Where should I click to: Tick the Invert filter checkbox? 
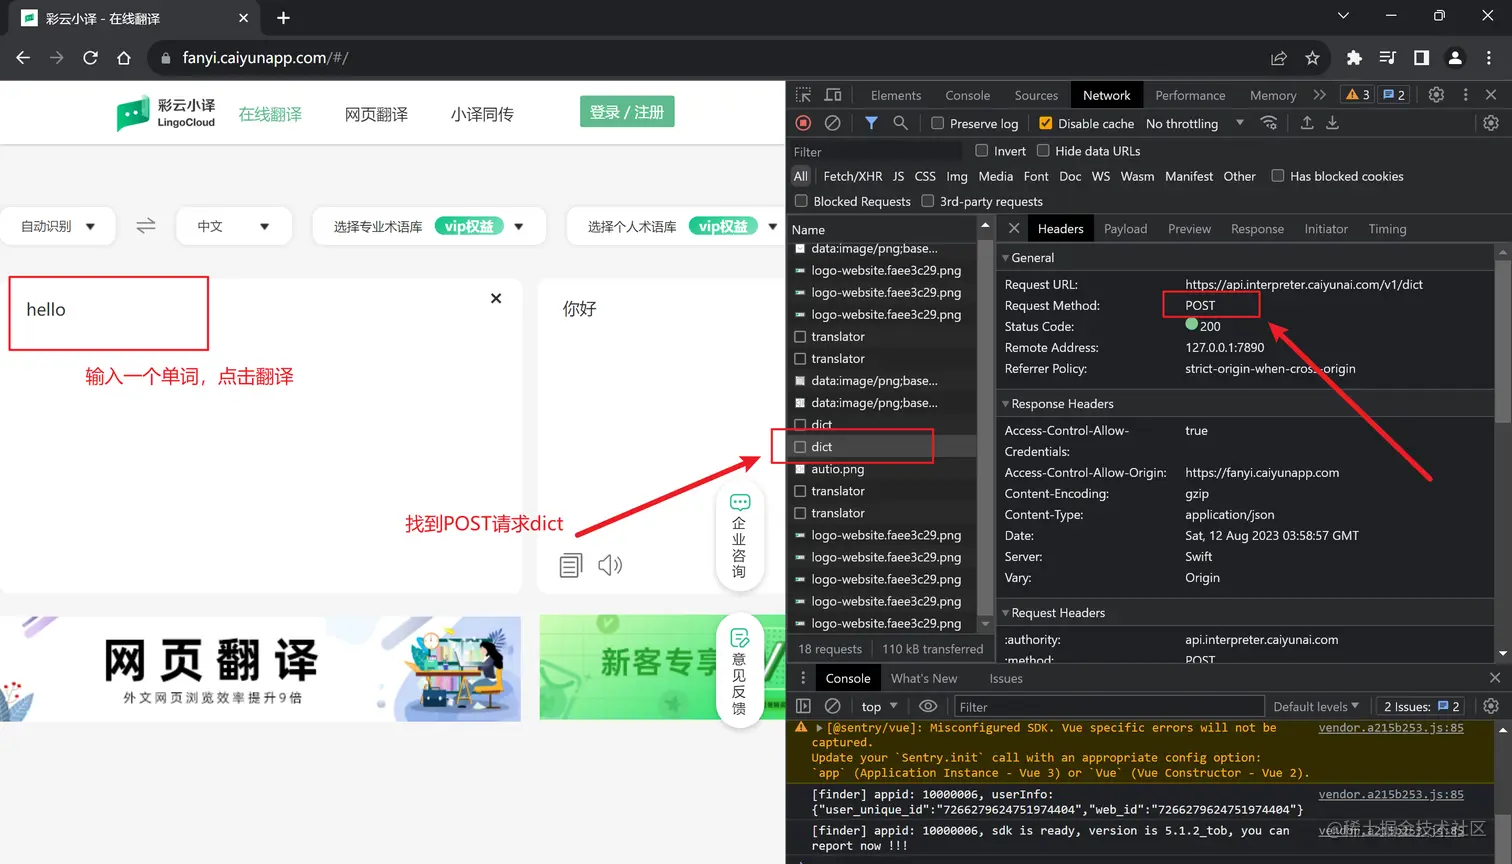click(x=982, y=151)
